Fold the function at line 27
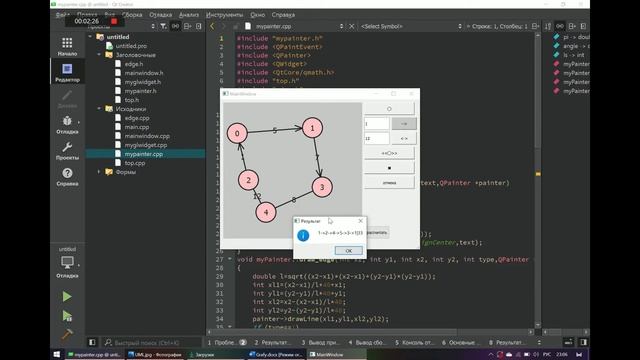 click(229, 259)
